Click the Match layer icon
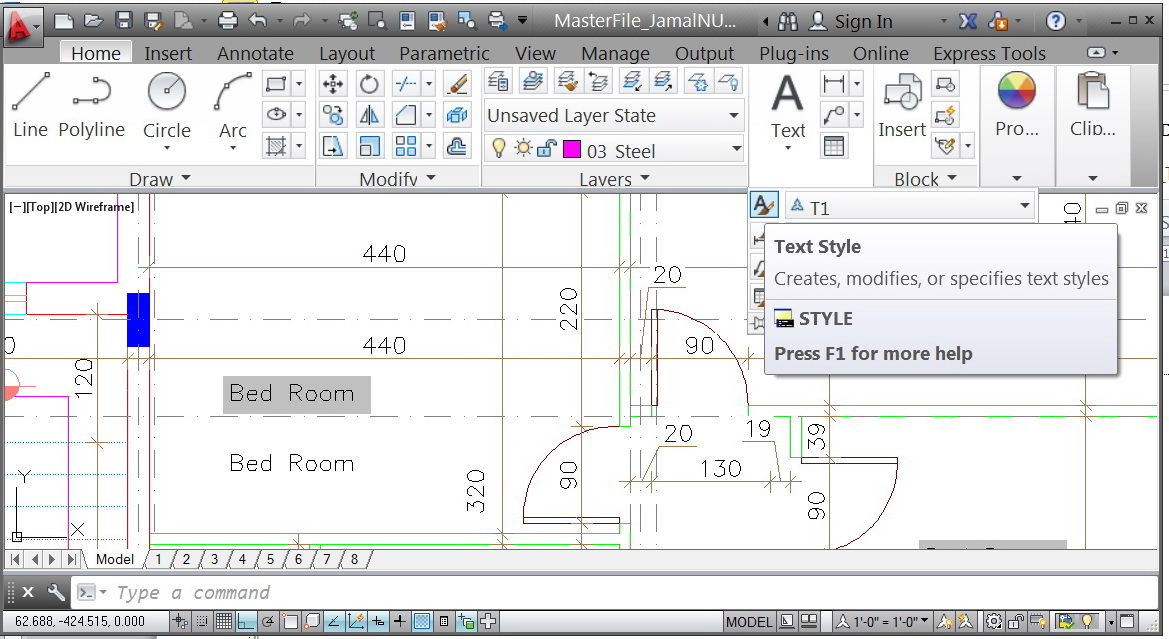This screenshot has height=639, width=1169. tap(567, 81)
